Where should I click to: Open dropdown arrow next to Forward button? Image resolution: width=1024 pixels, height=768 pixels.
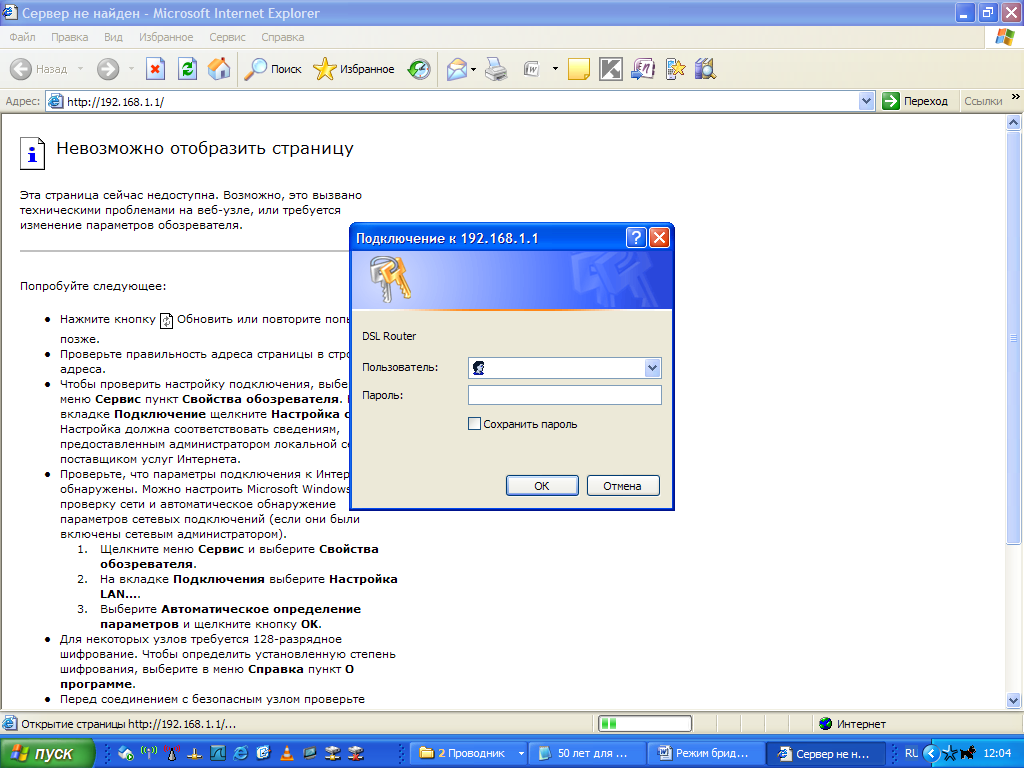click(x=131, y=69)
